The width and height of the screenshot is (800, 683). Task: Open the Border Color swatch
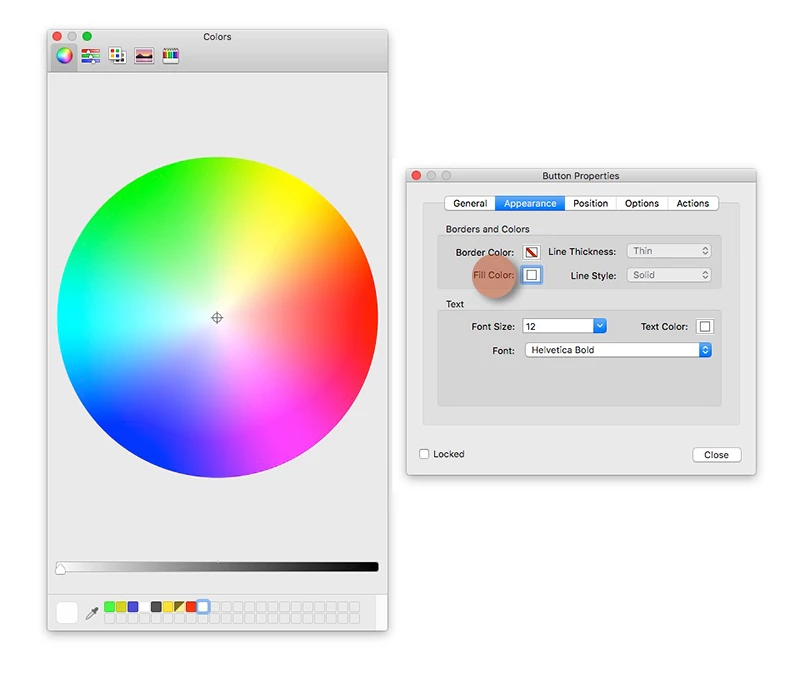(531, 252)
